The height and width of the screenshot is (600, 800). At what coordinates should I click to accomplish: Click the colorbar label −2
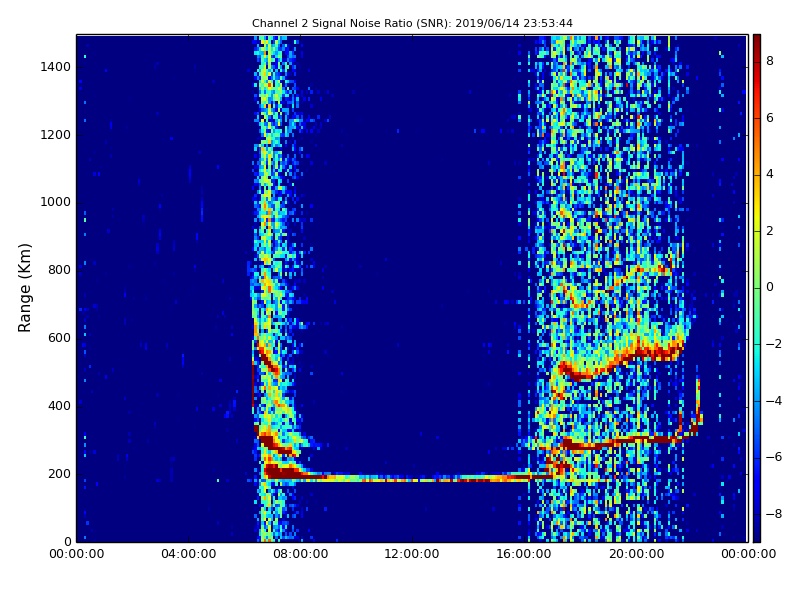pyautogui.click(x=773, y=344)
